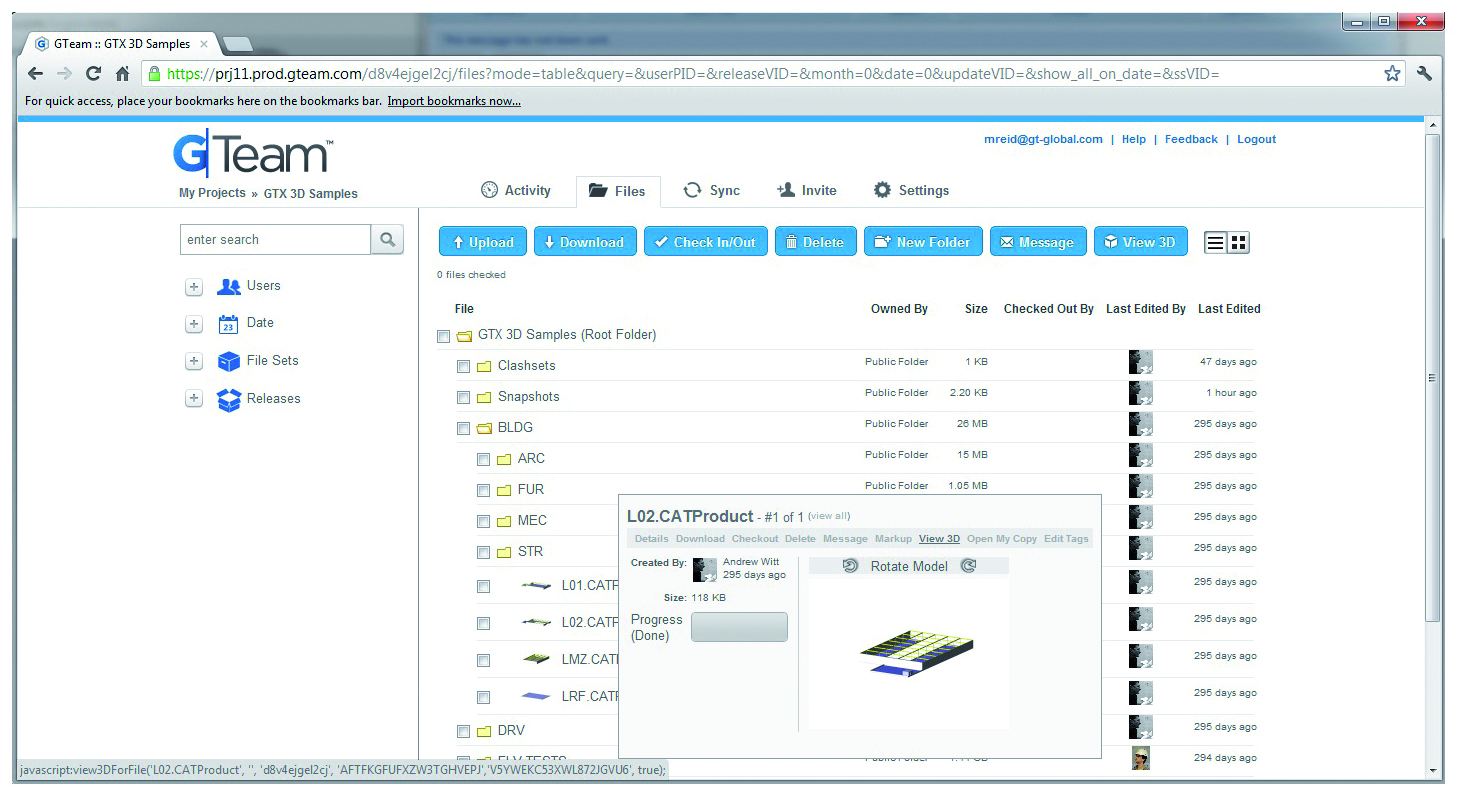Check the BLDG folder checkbox
Image resolution: width=1458 pixels, height=796 pixels.
(463, 429)
